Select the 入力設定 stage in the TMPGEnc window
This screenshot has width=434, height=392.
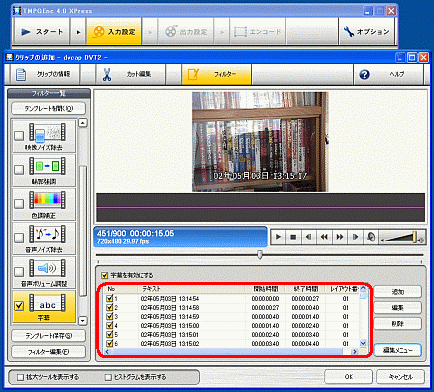pos(114,32)
